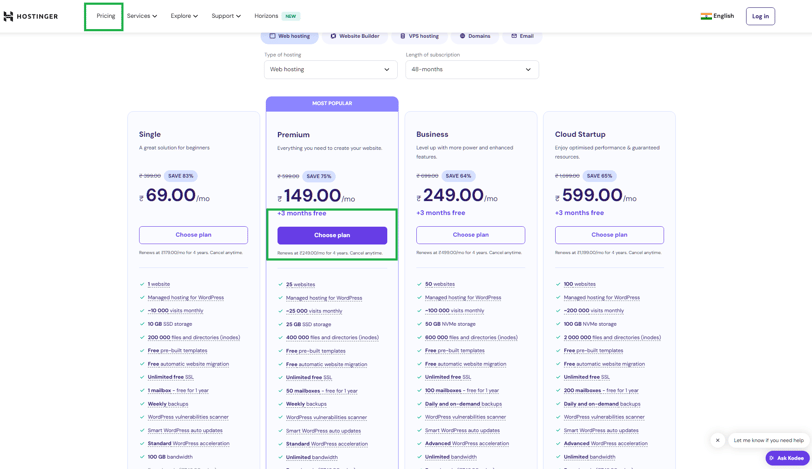Click the checkmark beside Premium's 25 websites

280,285
